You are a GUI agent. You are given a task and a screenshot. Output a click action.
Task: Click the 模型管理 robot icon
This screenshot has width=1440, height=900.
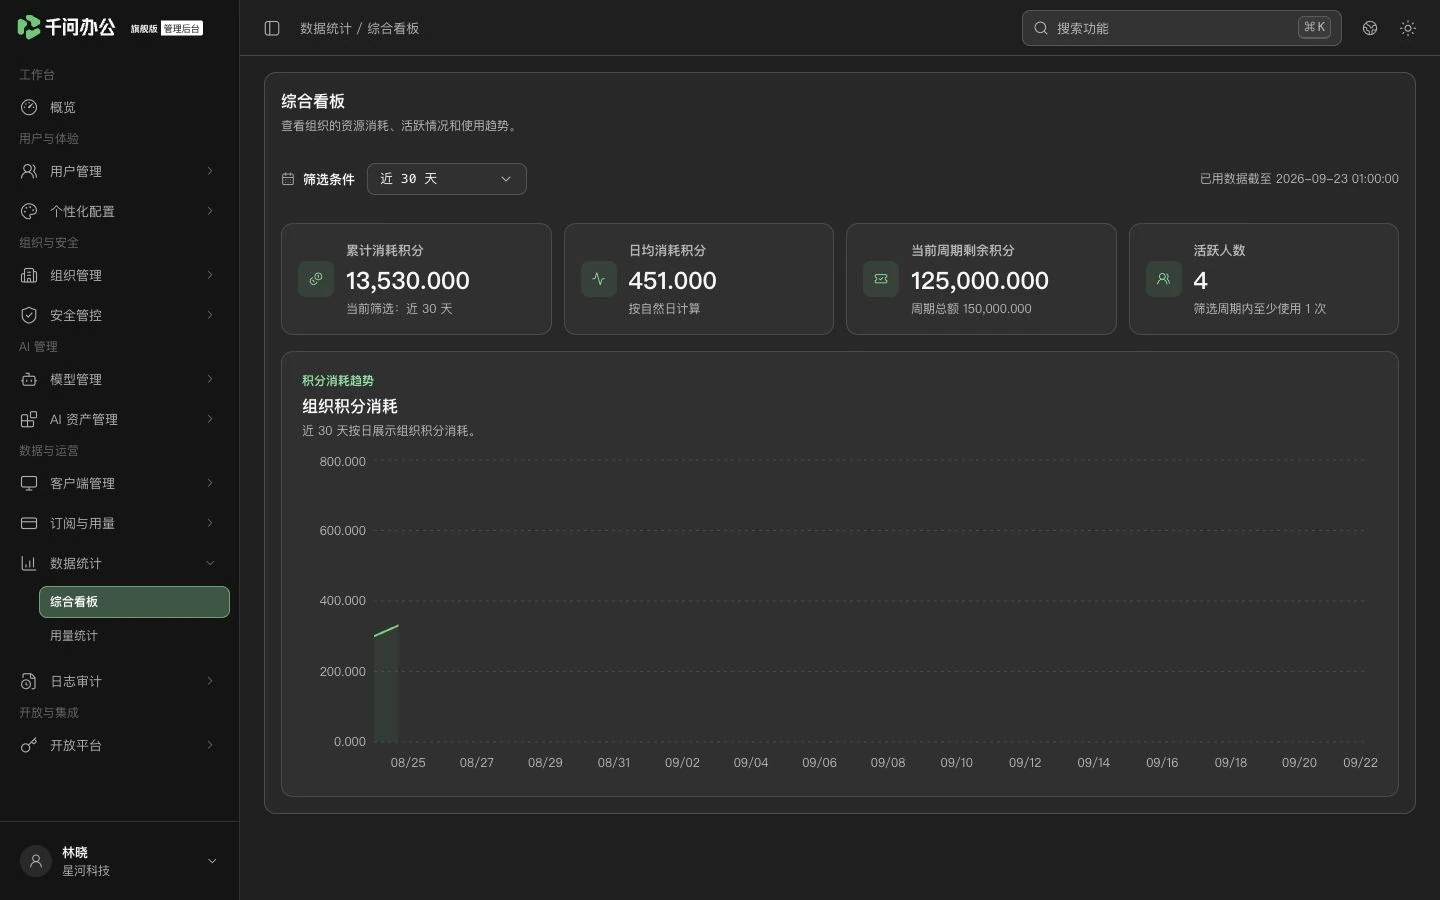(29, 379)
